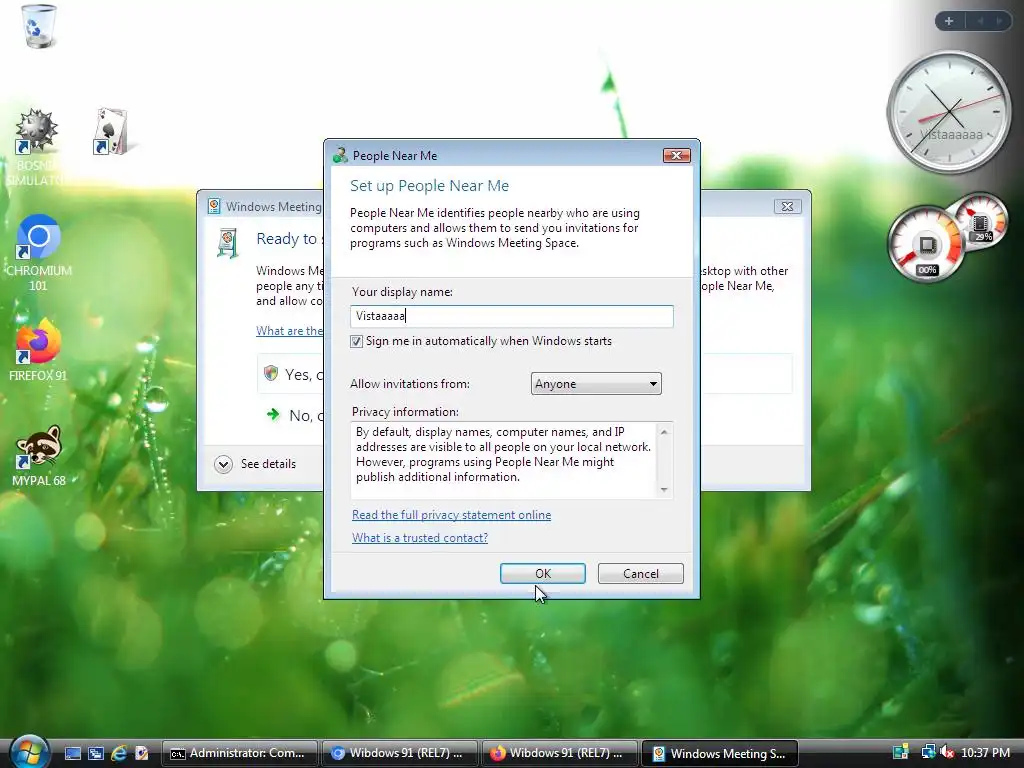The image size is (1024, 768).
Task: Click privacy information scroll down arrow
Action: click(664, 490)
